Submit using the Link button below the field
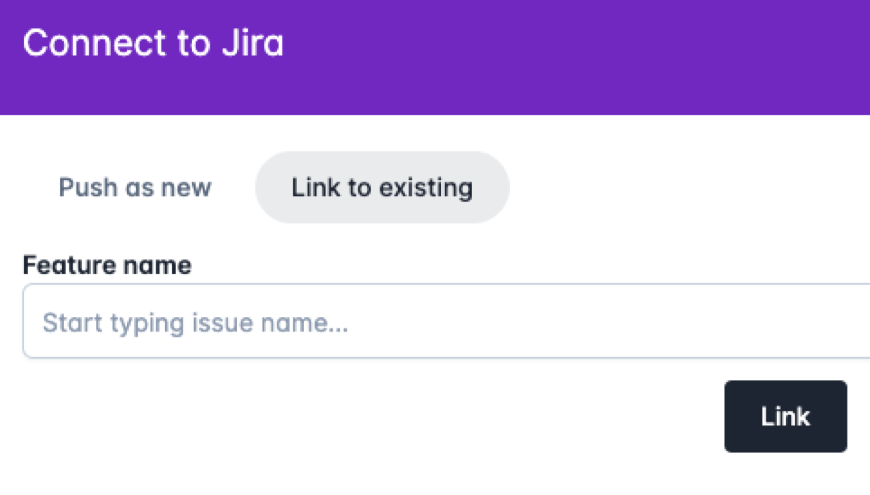The height and width of the screenshot is (495, 870). click(785, 416)
